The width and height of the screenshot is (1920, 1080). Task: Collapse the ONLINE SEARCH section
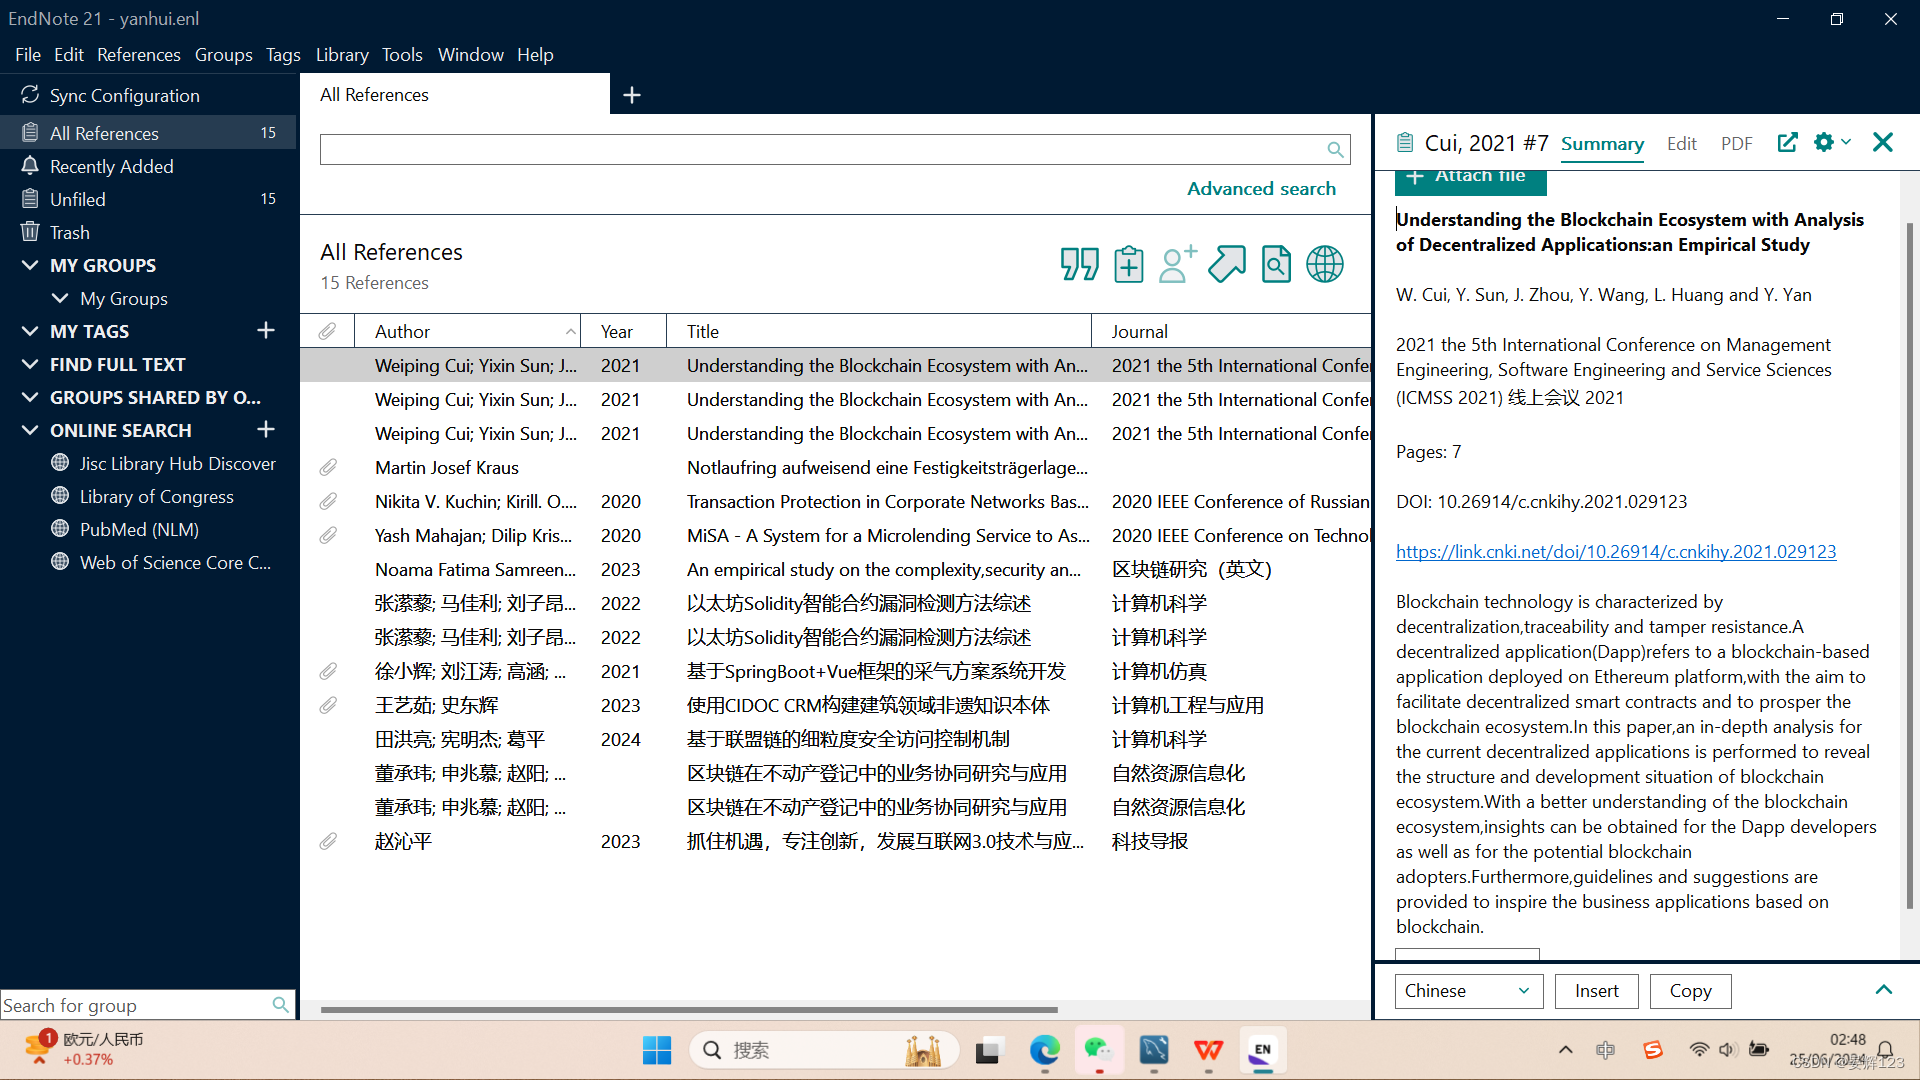coord(30,430)
